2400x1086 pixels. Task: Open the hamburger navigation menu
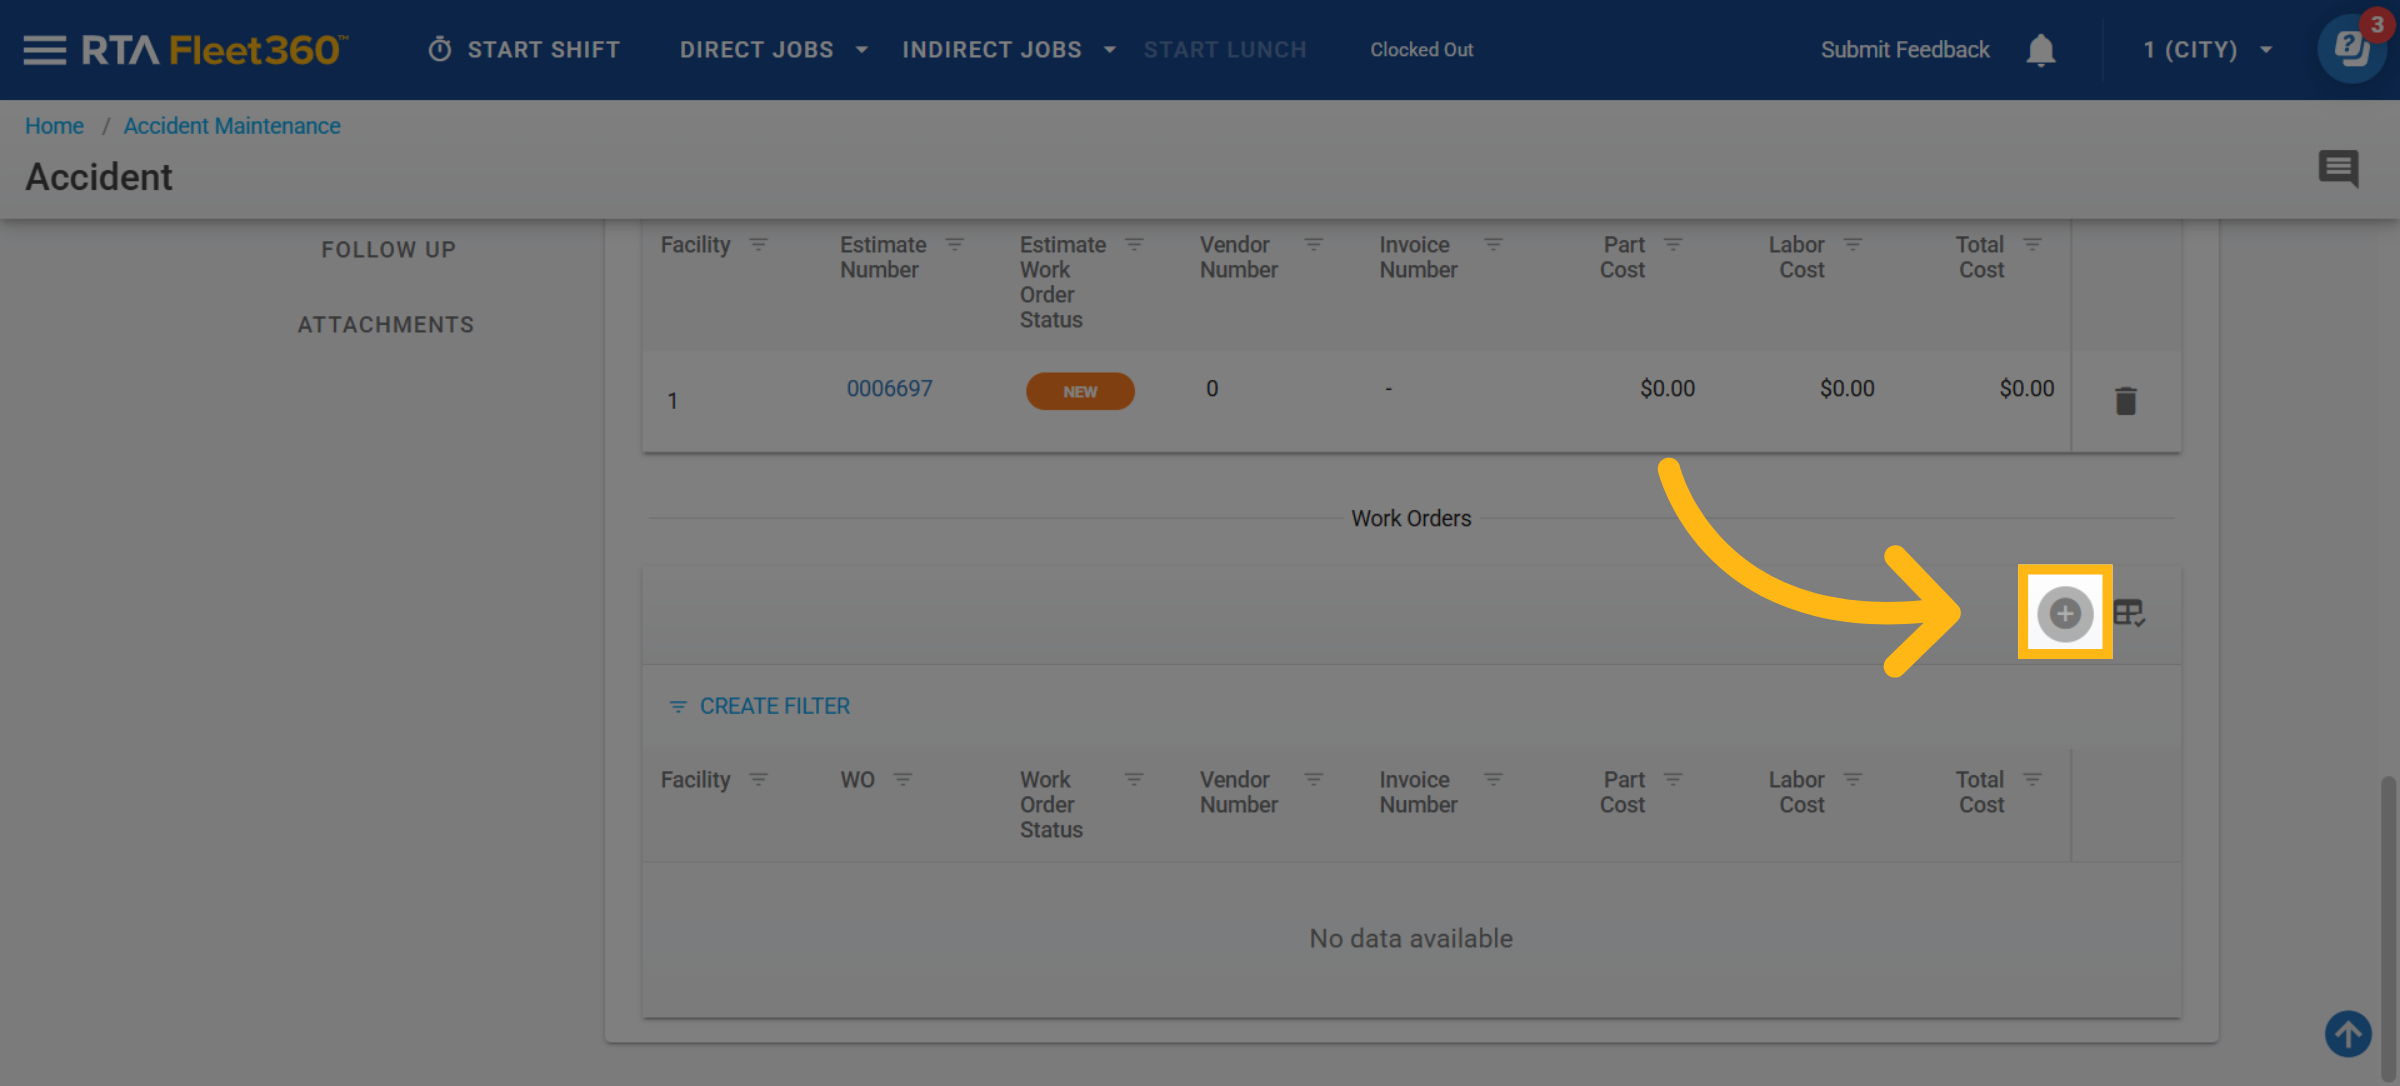(44, 49)
